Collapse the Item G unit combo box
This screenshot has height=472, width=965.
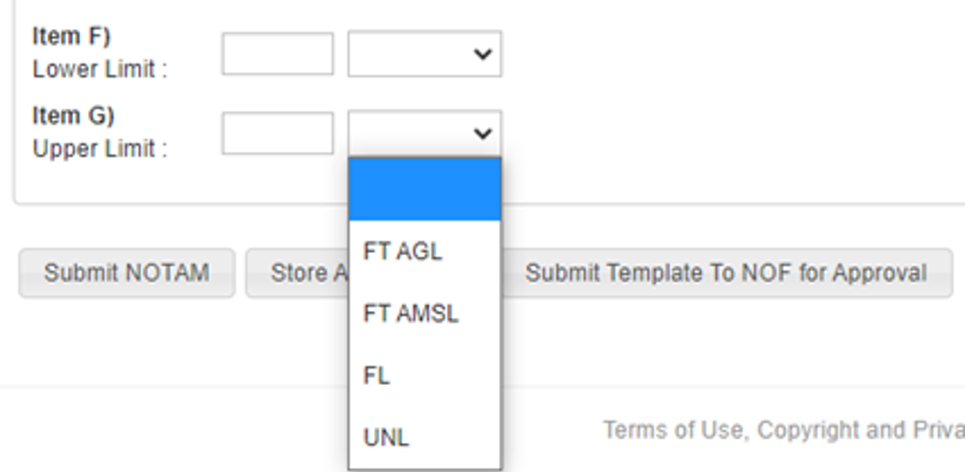coord(425,133)
